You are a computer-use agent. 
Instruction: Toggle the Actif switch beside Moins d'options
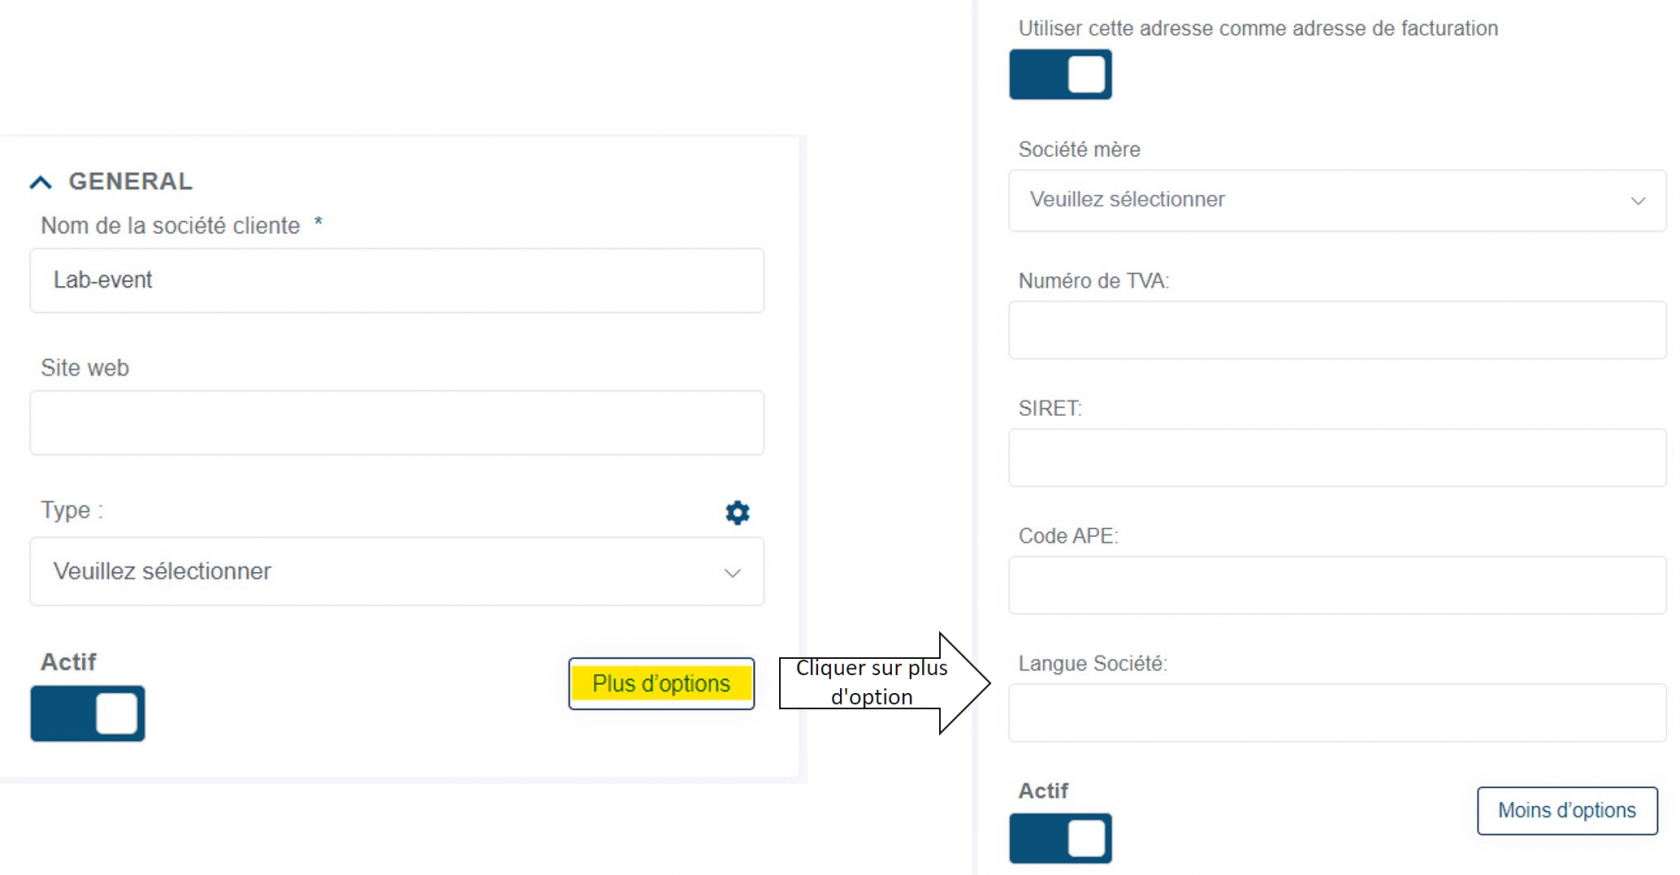click(1060, 838)
